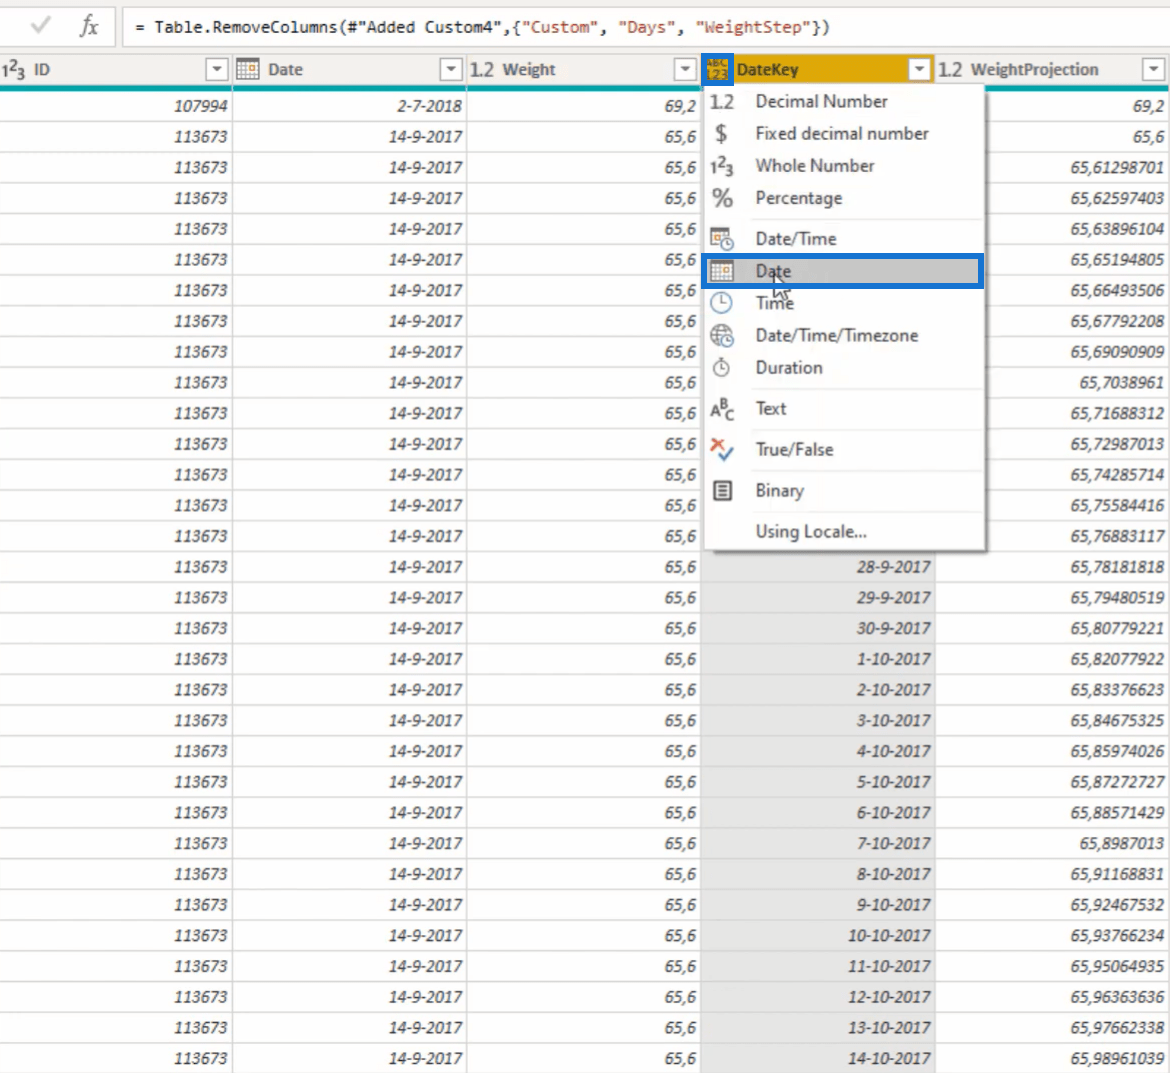Select Date/Time/Timezone data type
Viewport: 1170px width, 1073px height.
(843, 335)
